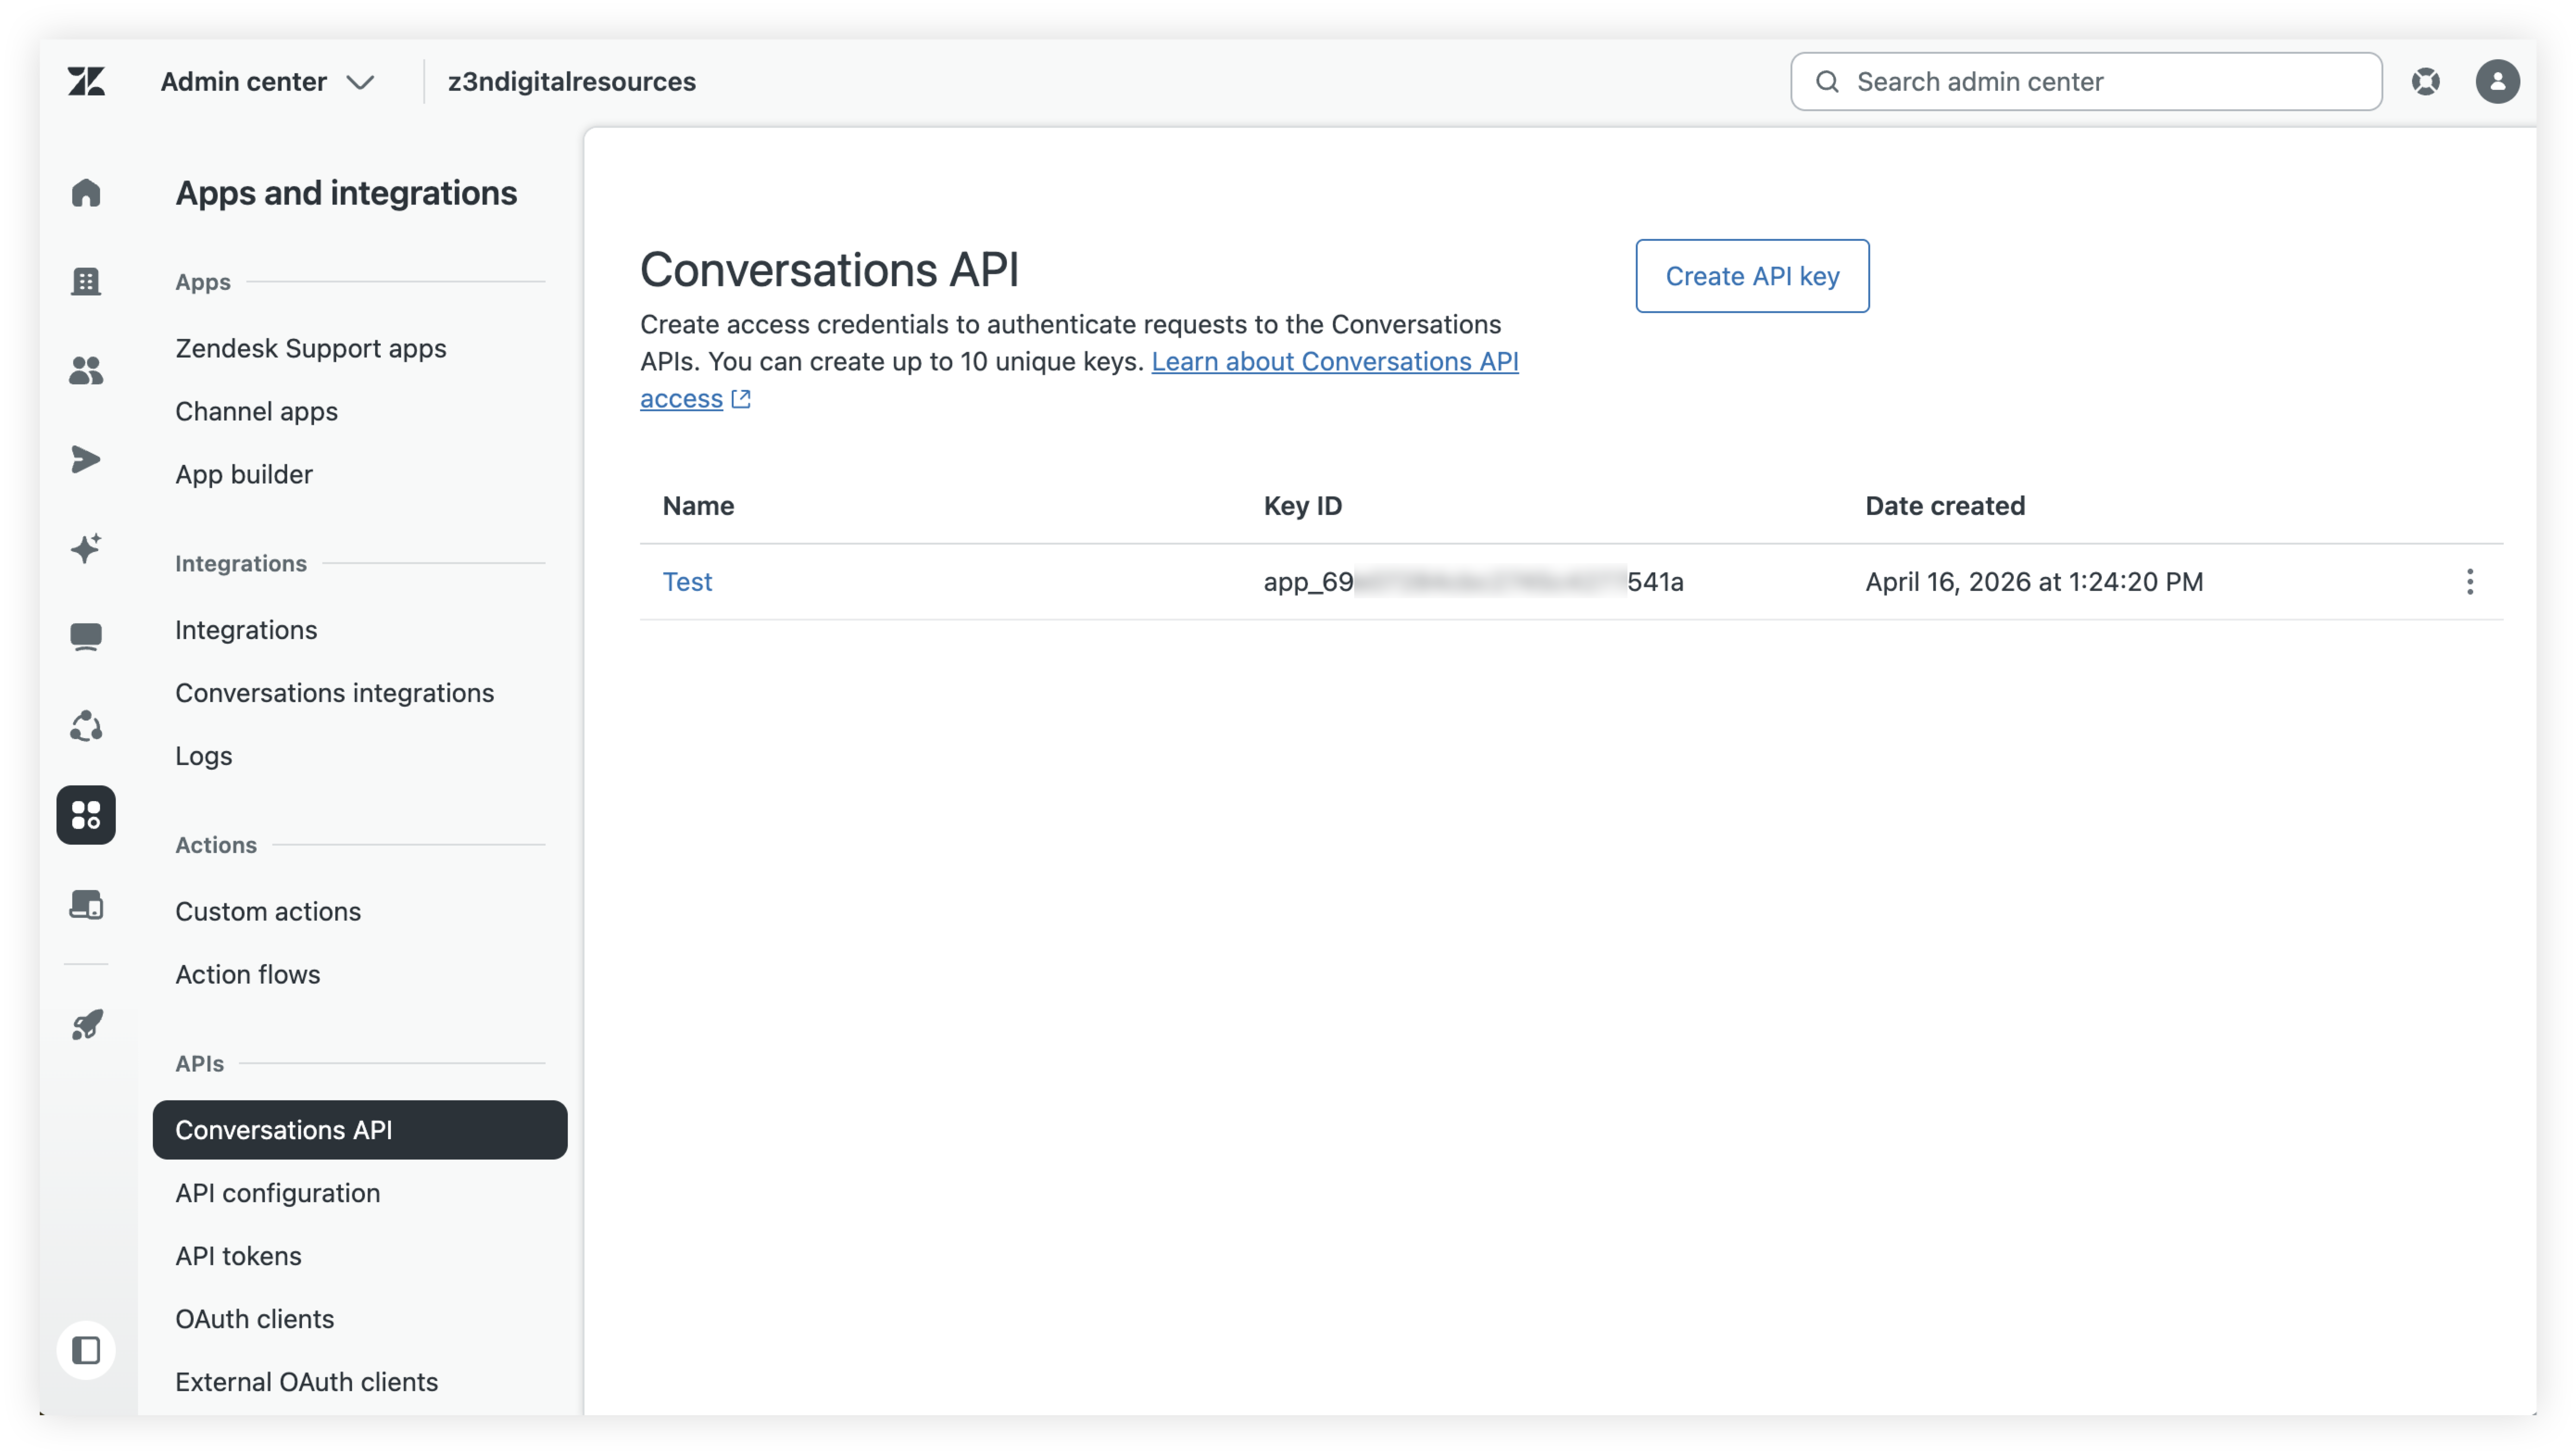Open the devices icon below the apps grid
Screen dimensions: 2576x1455
[86, 904]
